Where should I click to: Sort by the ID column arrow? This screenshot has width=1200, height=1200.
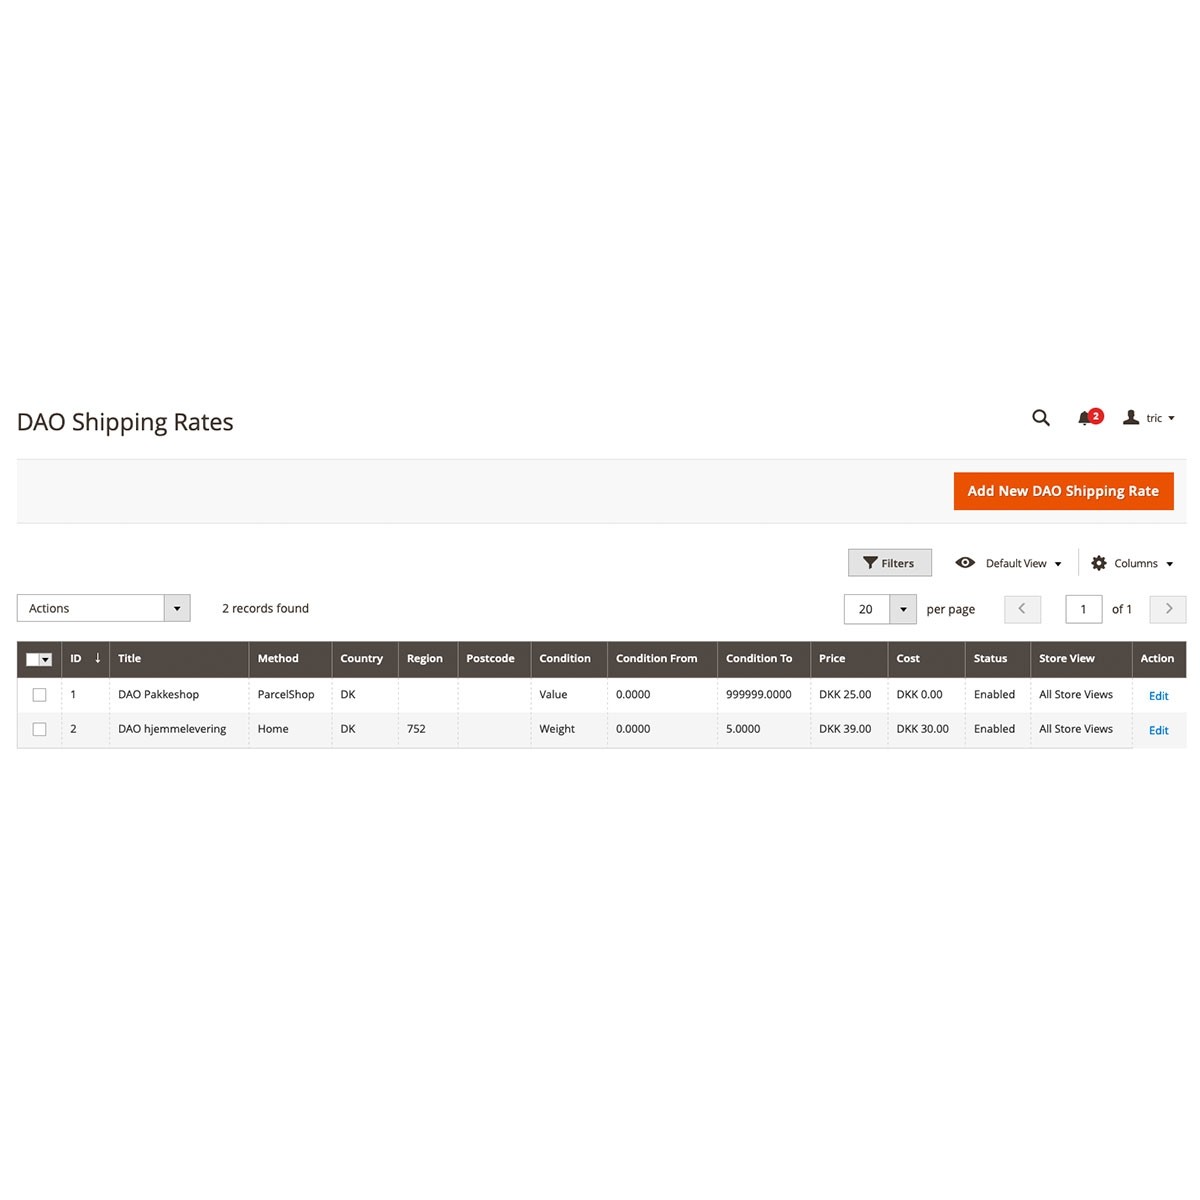point(97,658)
